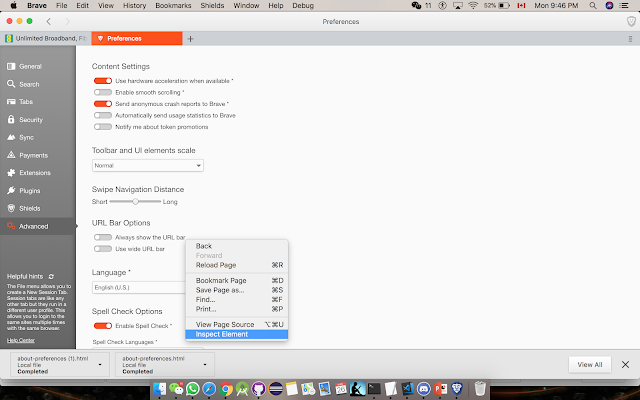The height and width of the screenshot is (400, 640).
Task: Open the Shields menu in menu bar
Action: click(x=212, y=5)
